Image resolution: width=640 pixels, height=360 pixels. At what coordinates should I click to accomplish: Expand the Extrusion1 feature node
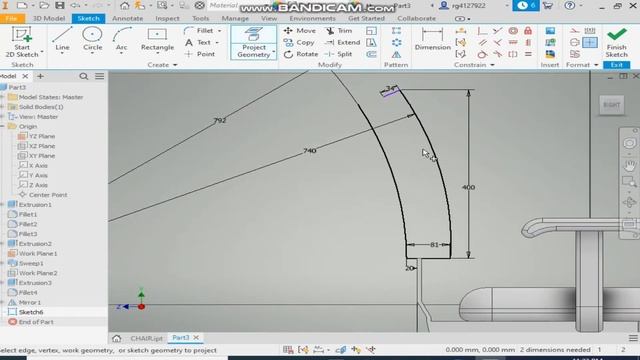(x=2, y=204)
